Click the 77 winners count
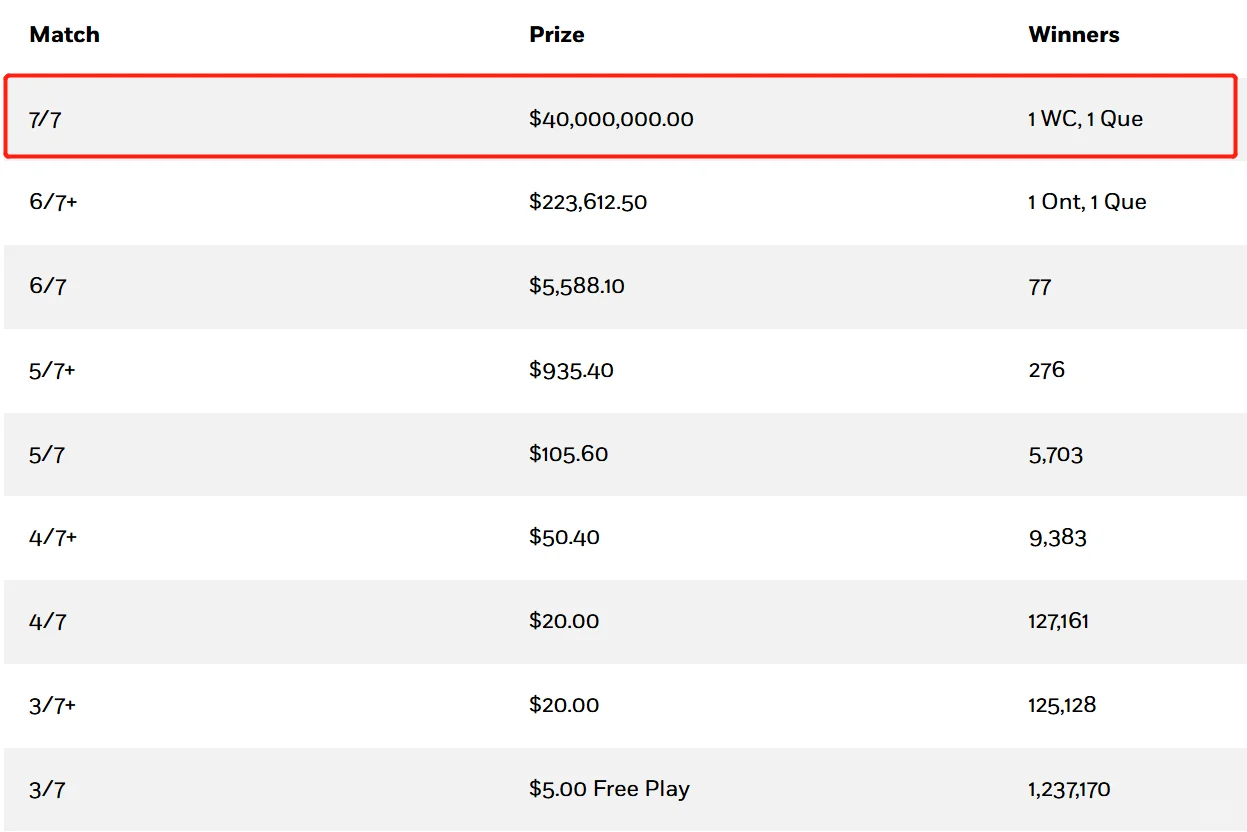 1039,287
